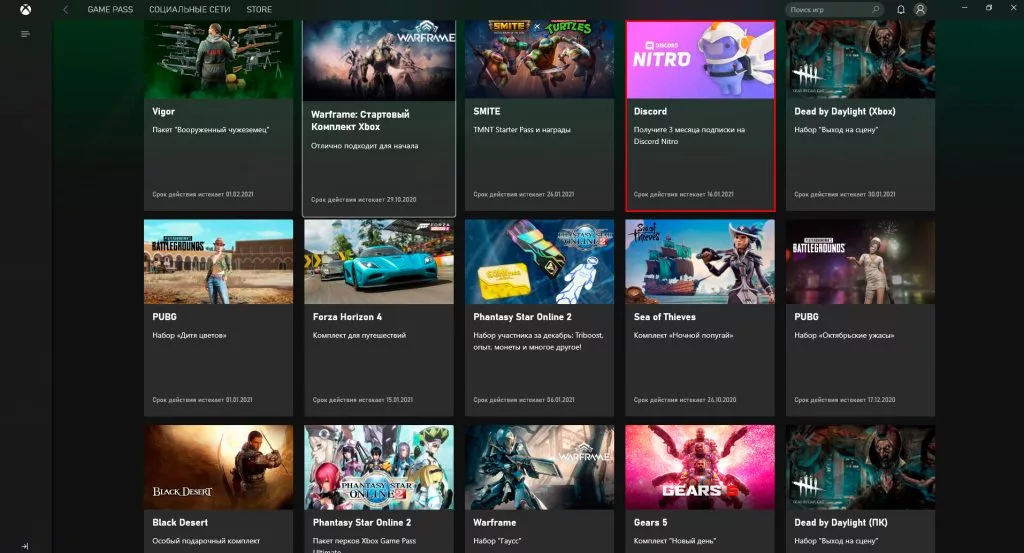This screenshot has width=1024, height=553.
Task: Expand the sidebar with the bottom-left arrow icon
Action: point(25,546)
